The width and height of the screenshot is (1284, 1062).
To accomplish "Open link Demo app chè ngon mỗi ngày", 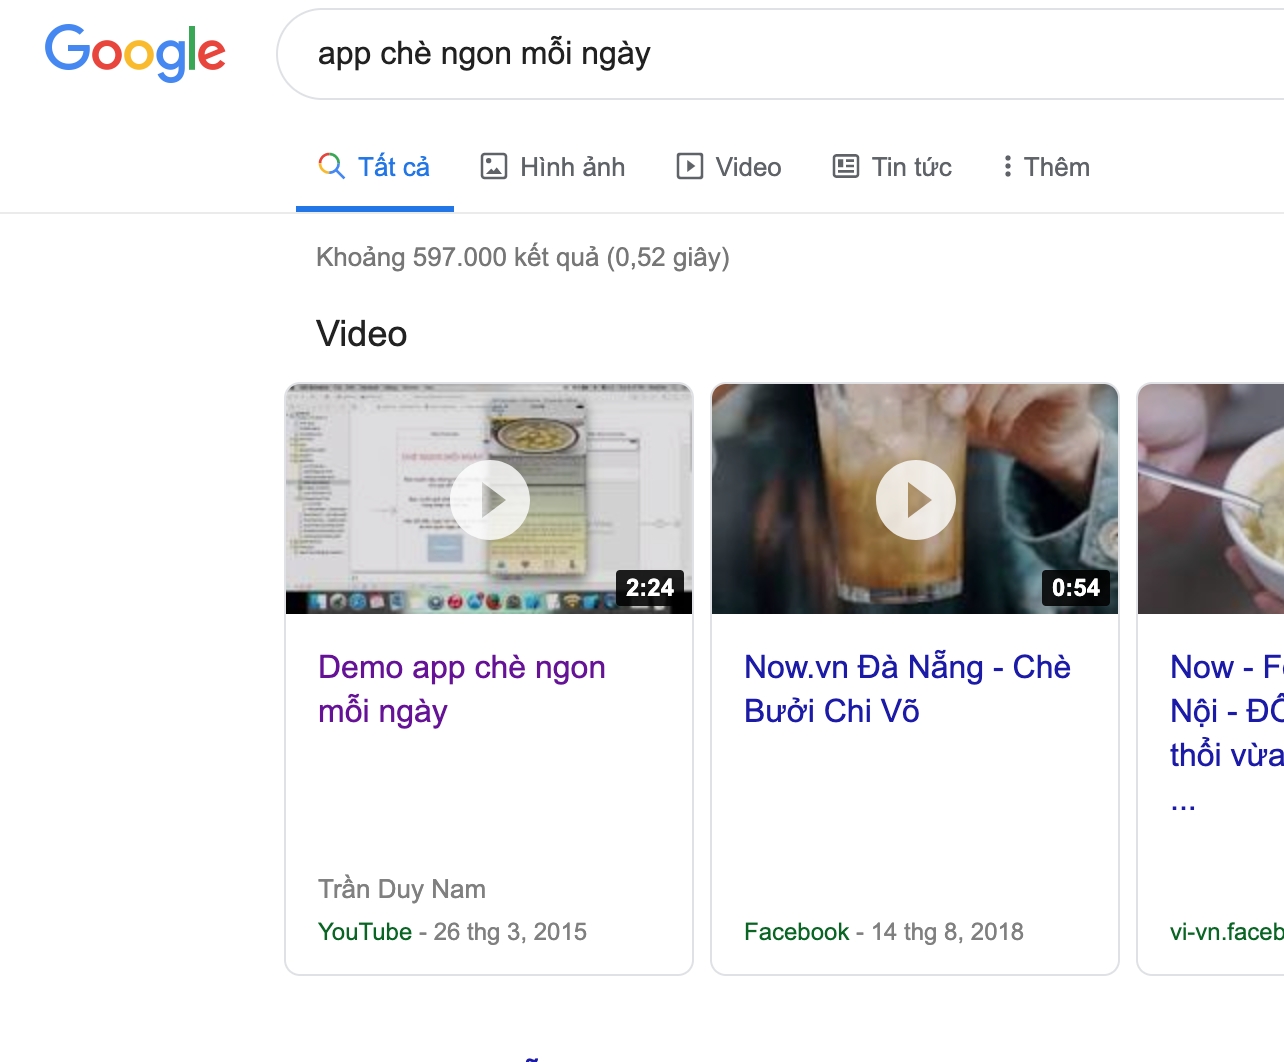I will point(462,689).
